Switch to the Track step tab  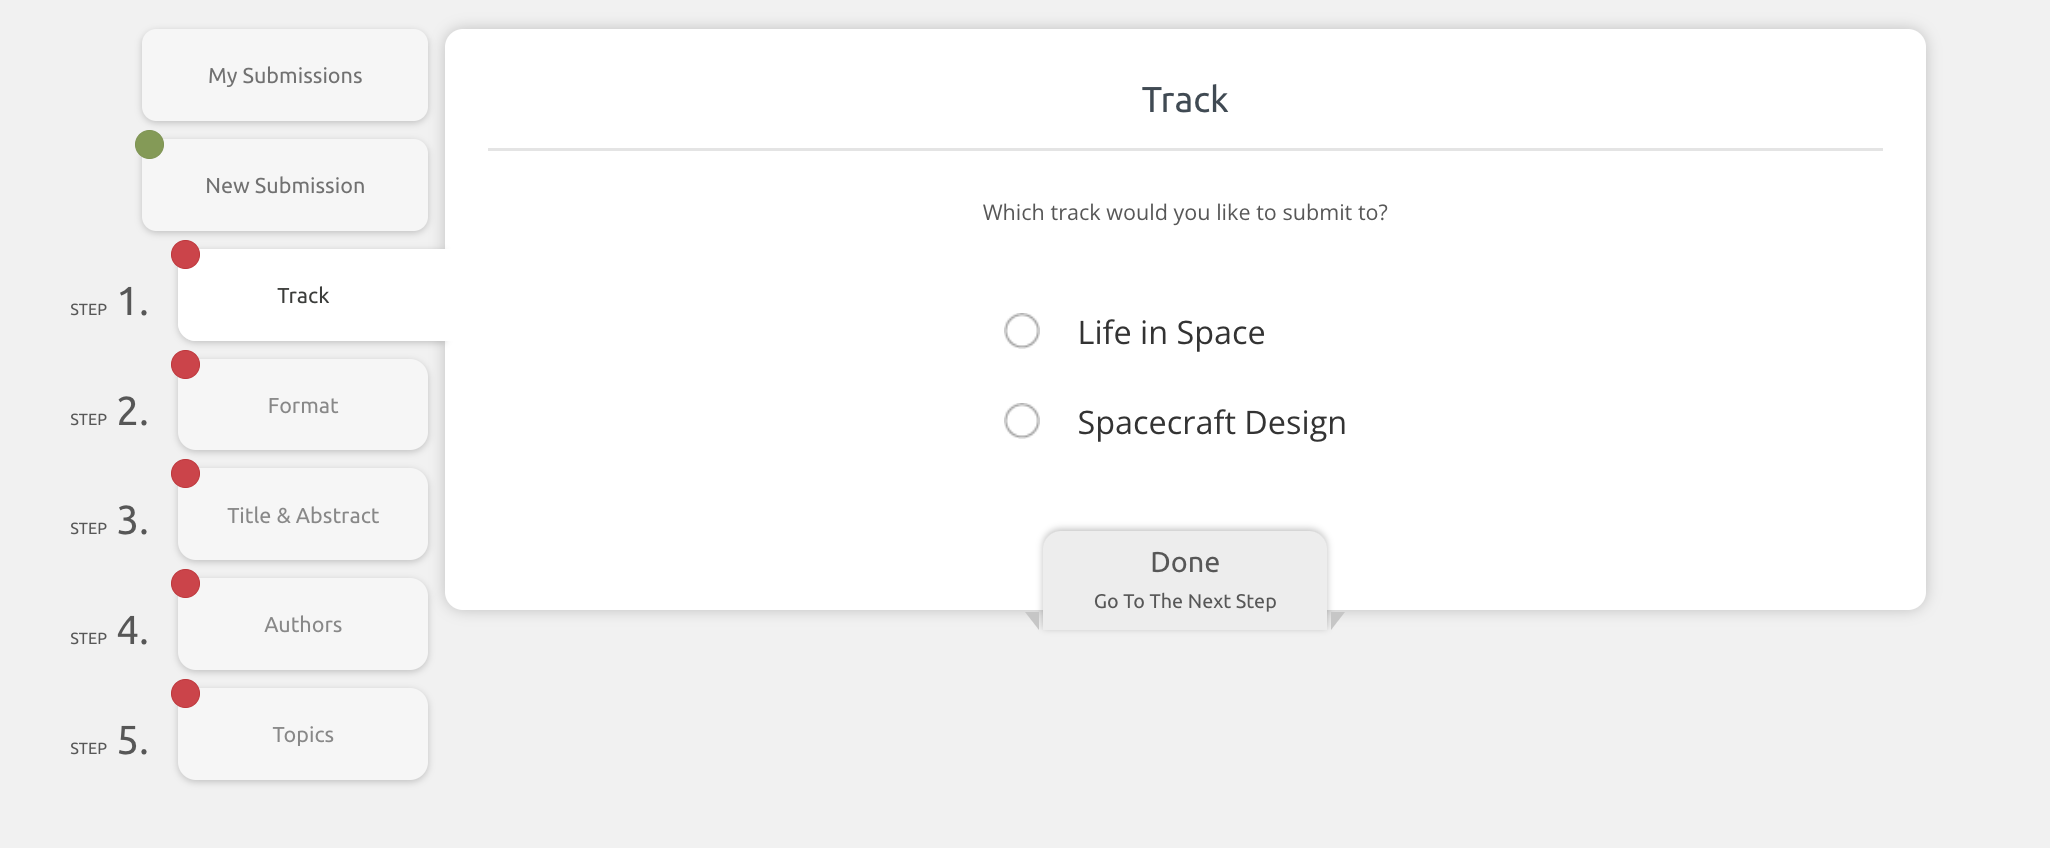(x=303, y=296)
